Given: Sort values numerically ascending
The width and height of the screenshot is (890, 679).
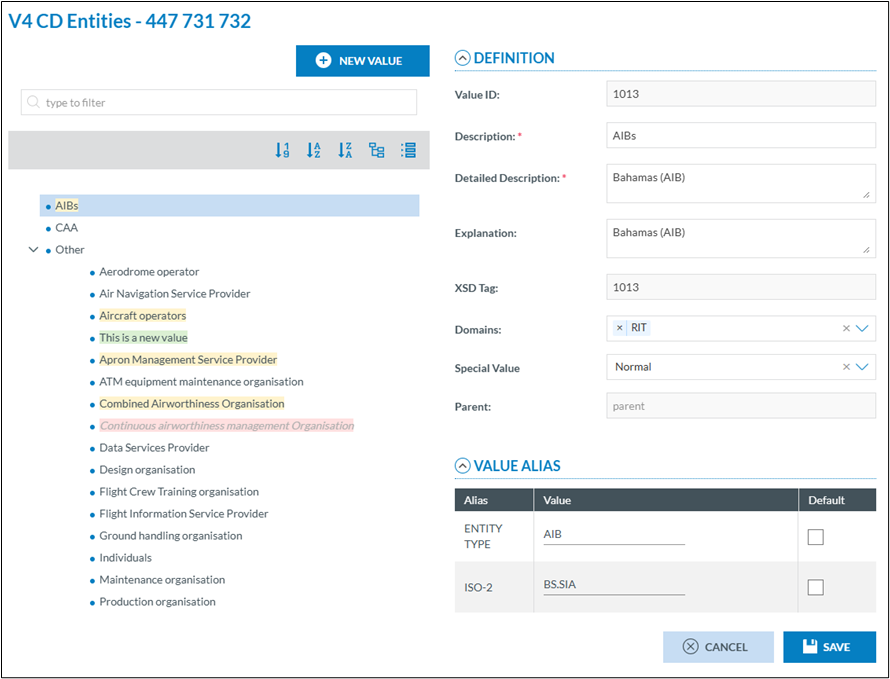Looking at the screenshot, I should coord(283,150).
